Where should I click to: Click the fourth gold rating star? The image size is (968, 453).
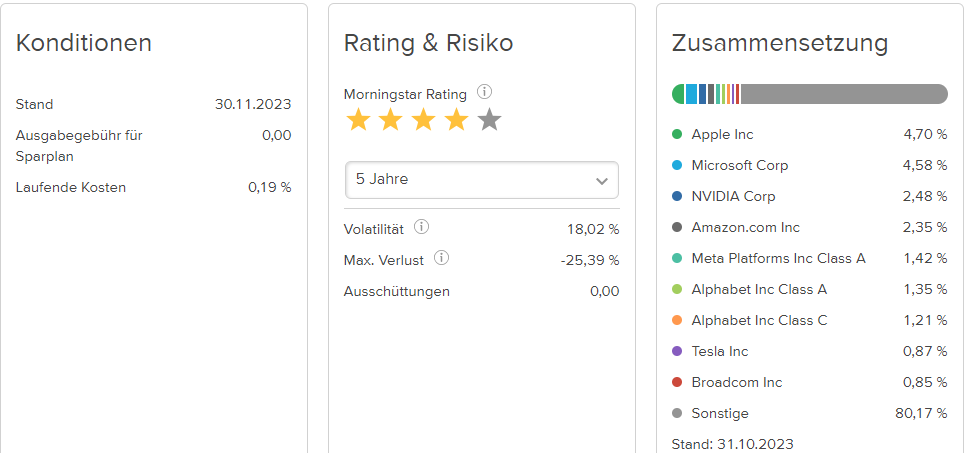[456, 121]
